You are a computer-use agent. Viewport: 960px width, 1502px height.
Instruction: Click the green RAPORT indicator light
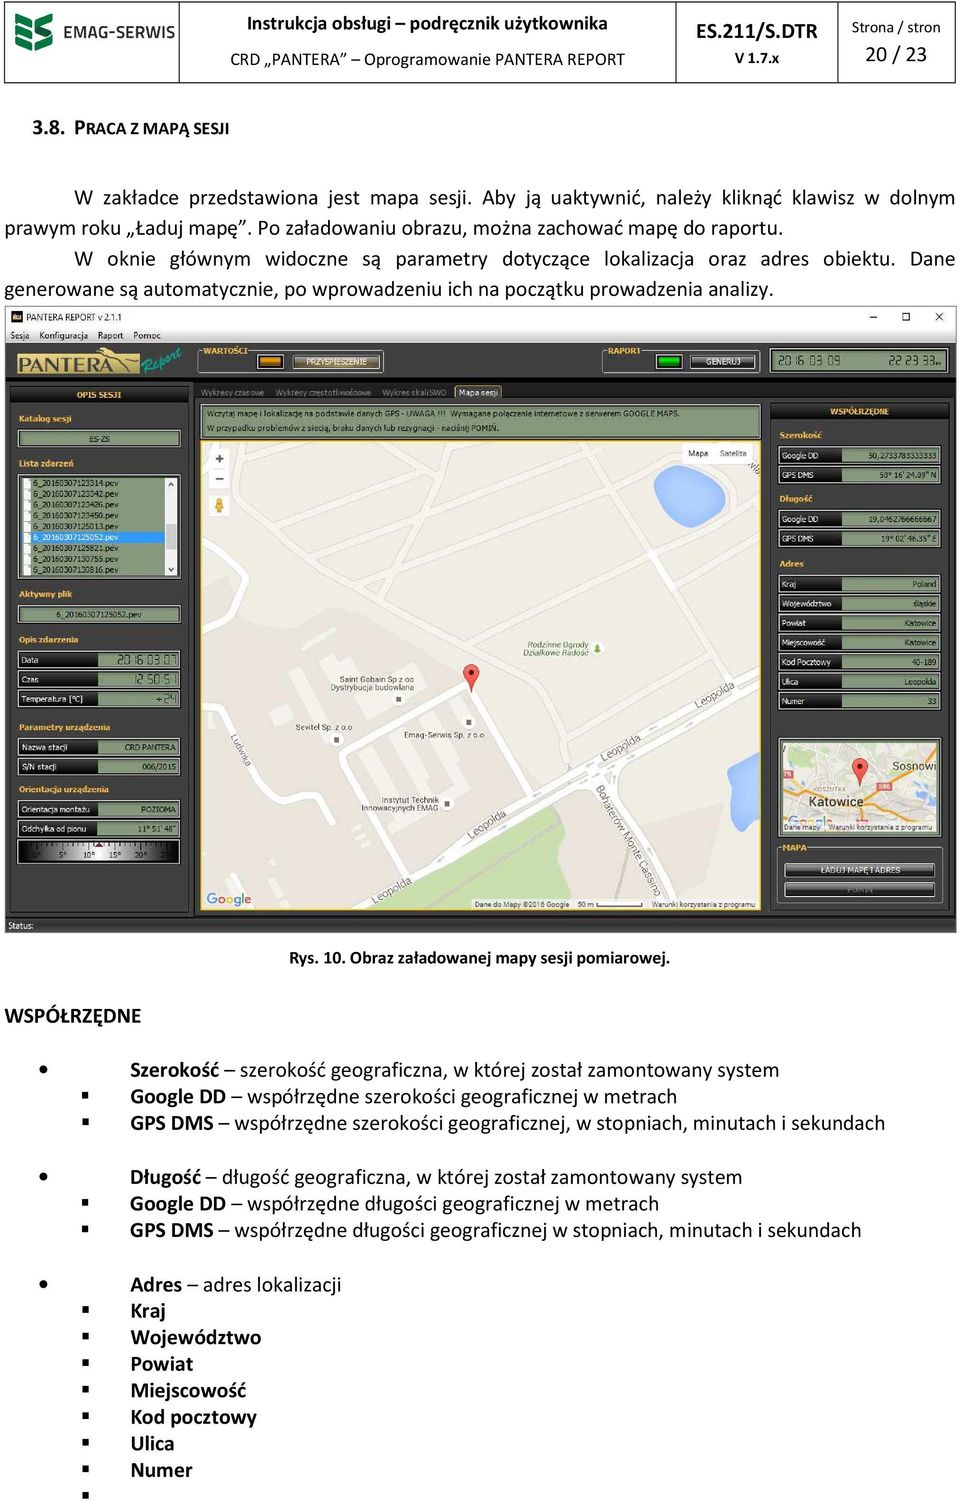[669, 361]
